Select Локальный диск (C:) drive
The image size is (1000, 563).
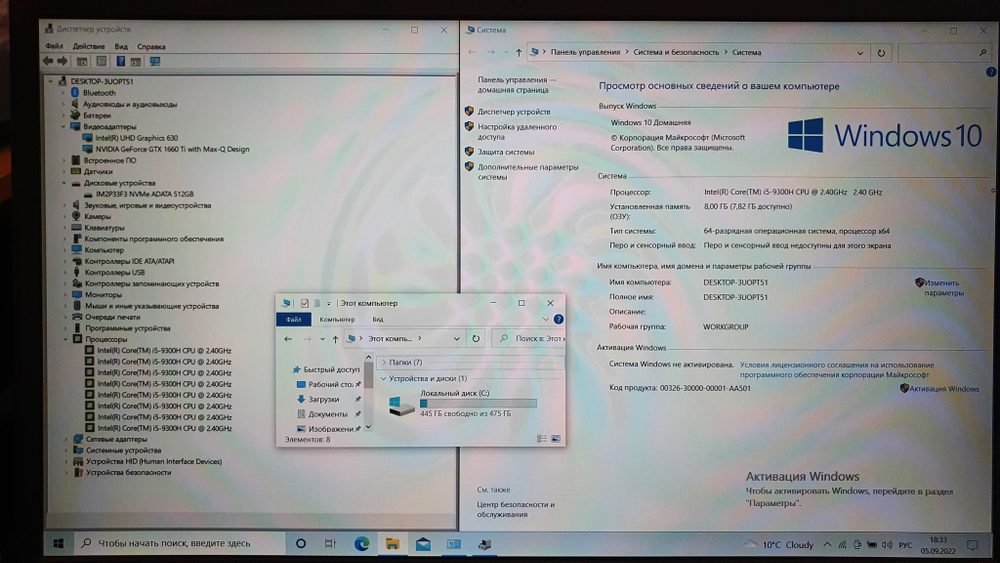(462, 404)
